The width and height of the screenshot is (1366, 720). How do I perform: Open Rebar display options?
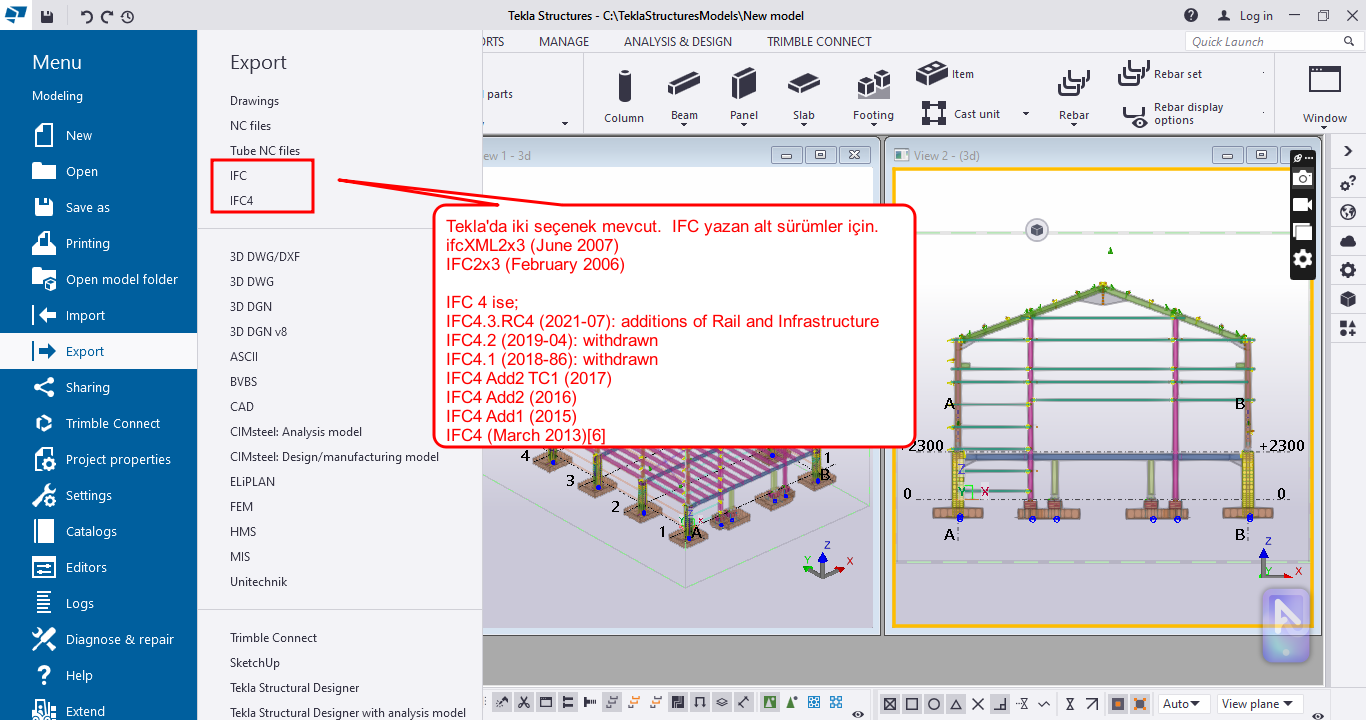pos(1173,114)
